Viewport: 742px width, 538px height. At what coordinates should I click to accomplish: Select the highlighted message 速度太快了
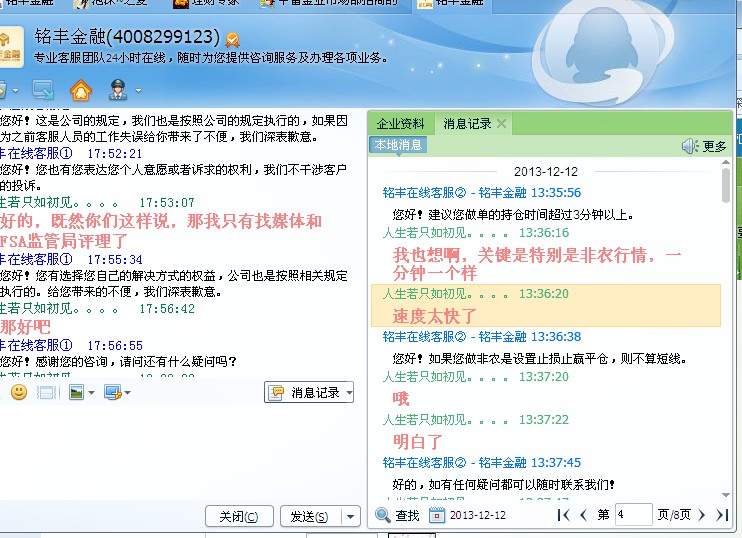[546, 306]
